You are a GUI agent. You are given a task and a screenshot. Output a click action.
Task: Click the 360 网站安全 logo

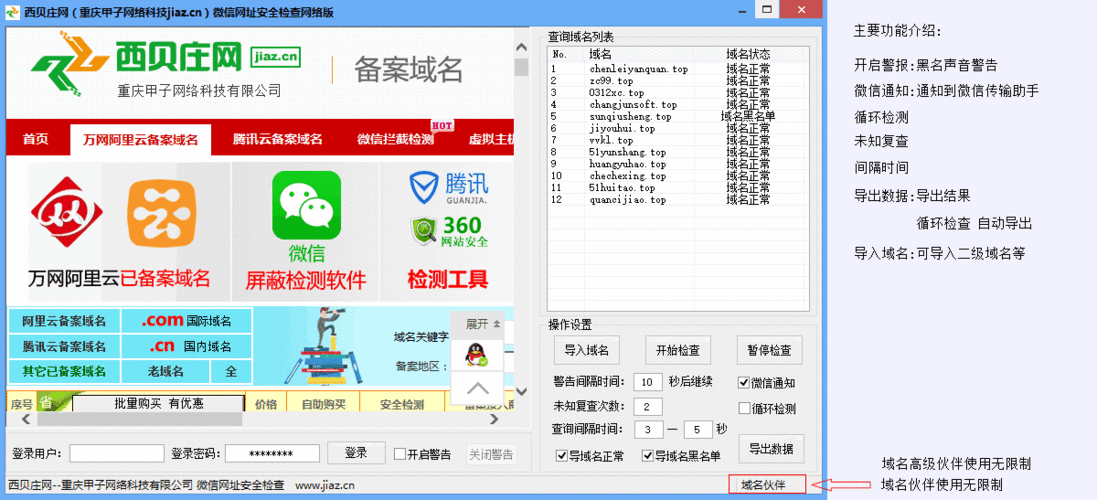tap(449, 232)
